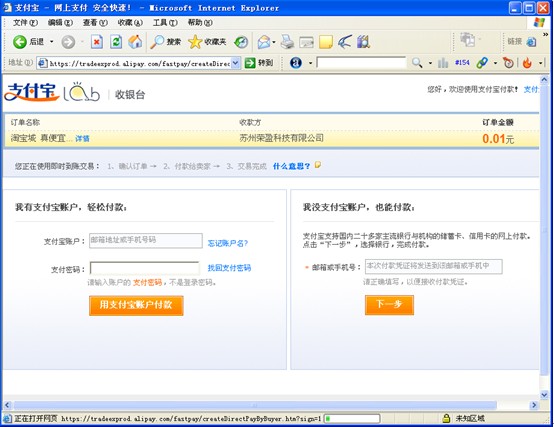
Task: Click the Alexa toolbar search text box
Action: tap(361, 63)
